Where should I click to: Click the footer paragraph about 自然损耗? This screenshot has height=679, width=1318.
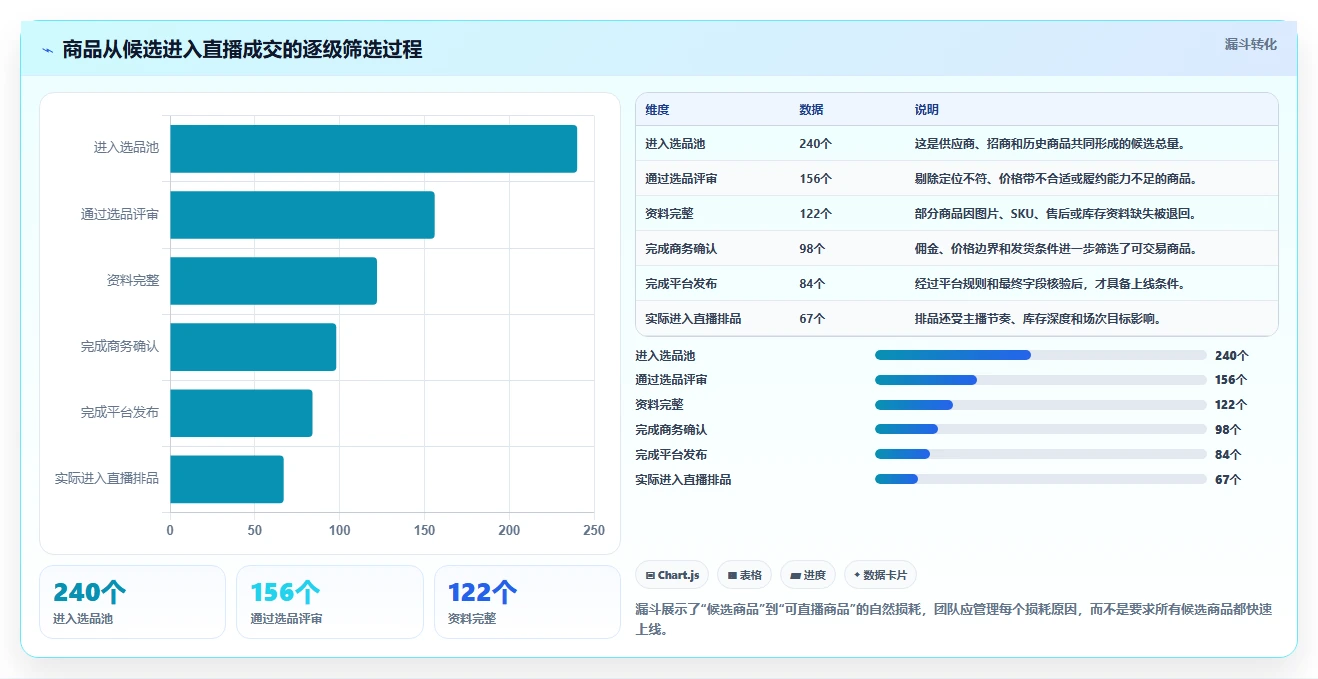point(954,619)
